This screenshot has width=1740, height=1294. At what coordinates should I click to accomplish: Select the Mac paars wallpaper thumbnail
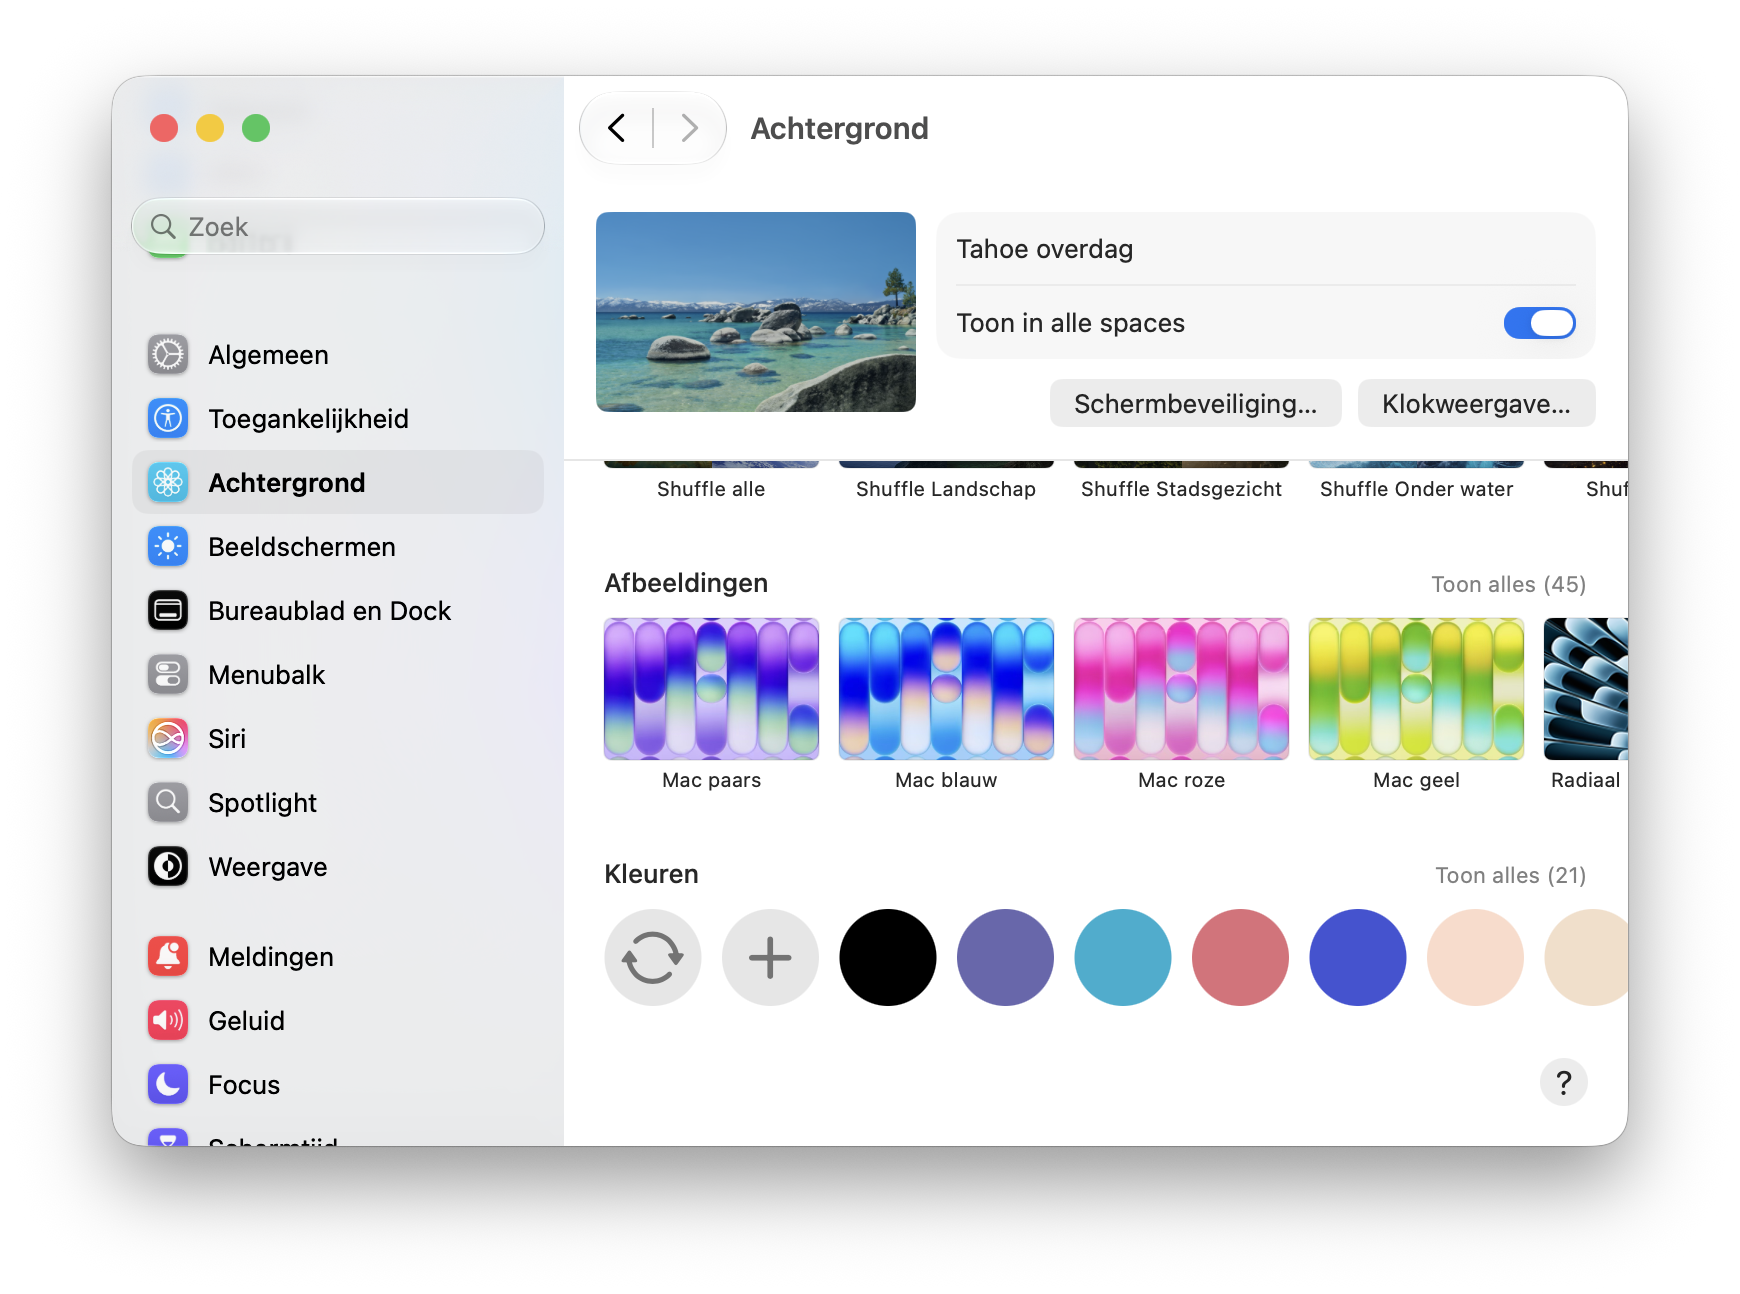coord(712,689)
